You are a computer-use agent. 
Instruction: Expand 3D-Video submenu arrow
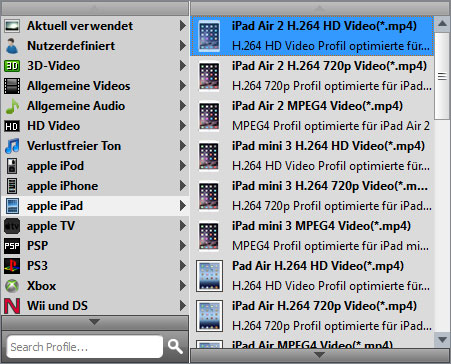pos(183,66)
